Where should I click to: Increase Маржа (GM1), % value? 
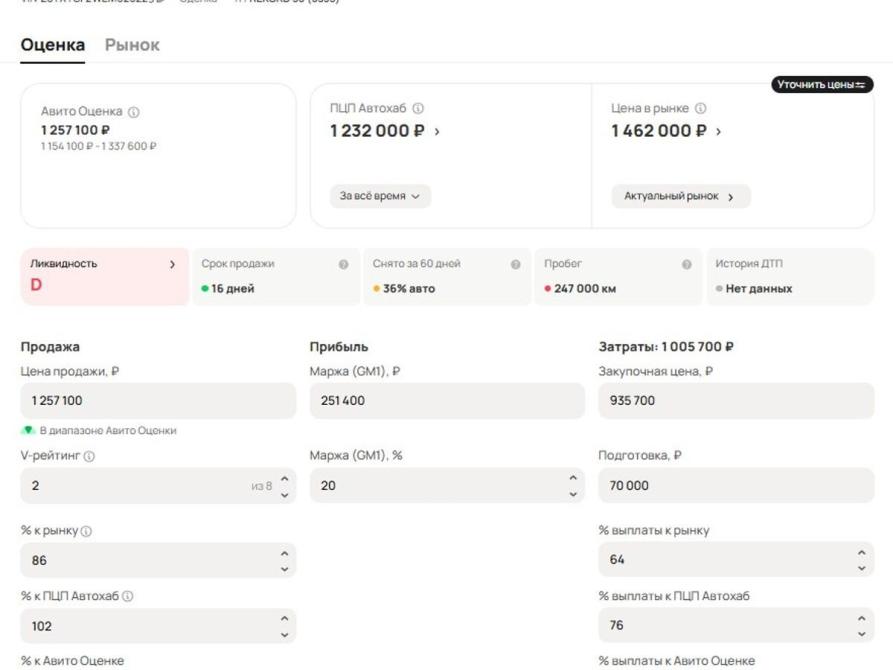click(573, 478)
